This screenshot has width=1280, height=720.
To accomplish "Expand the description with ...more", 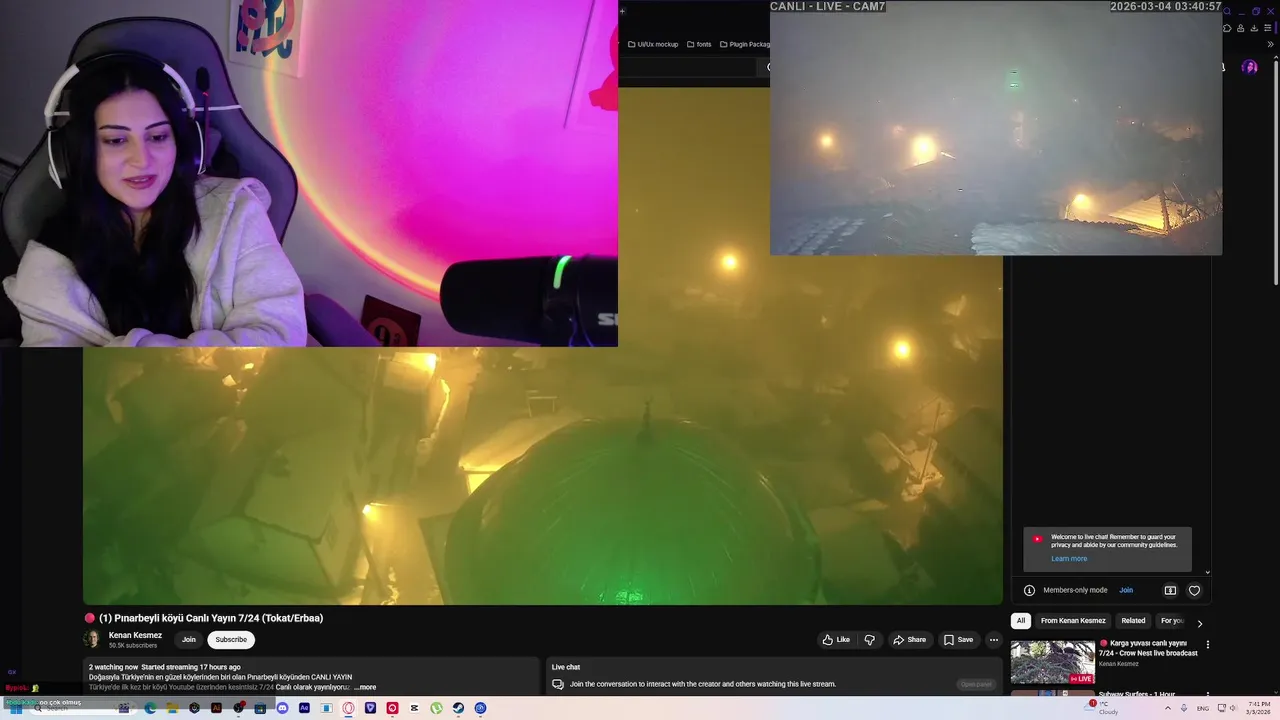I will tap(365, 687).
